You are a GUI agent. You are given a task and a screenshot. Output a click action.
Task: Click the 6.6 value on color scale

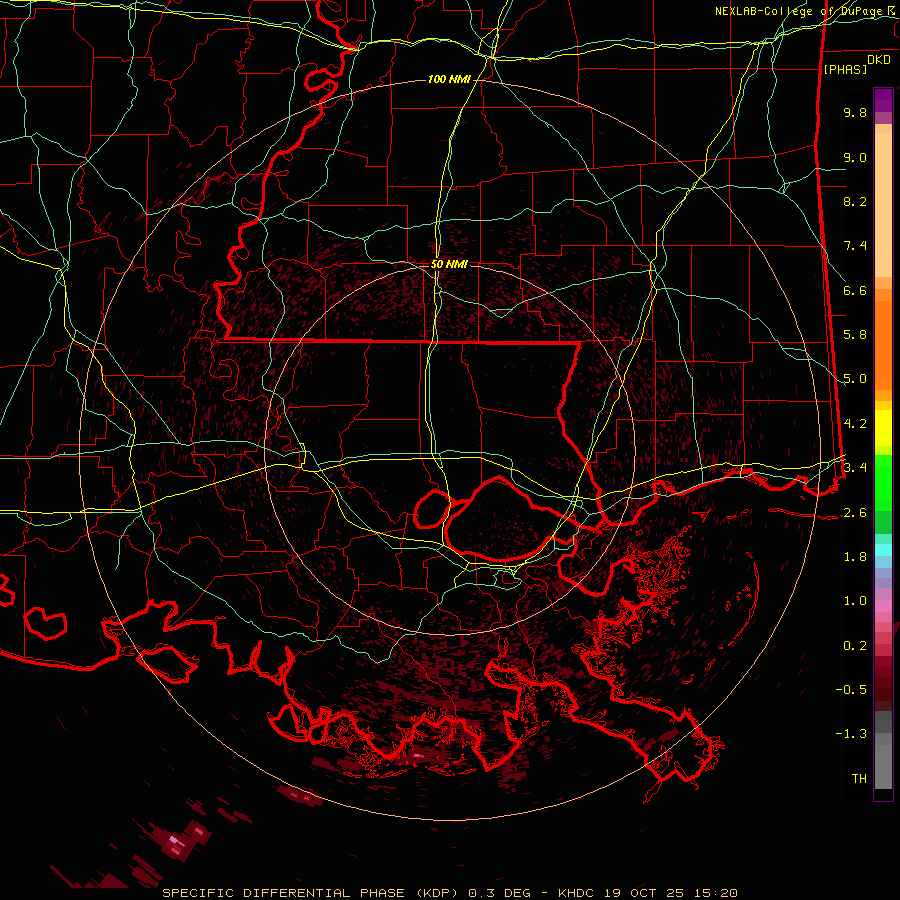pyautogui.click(x=855, y=290)
